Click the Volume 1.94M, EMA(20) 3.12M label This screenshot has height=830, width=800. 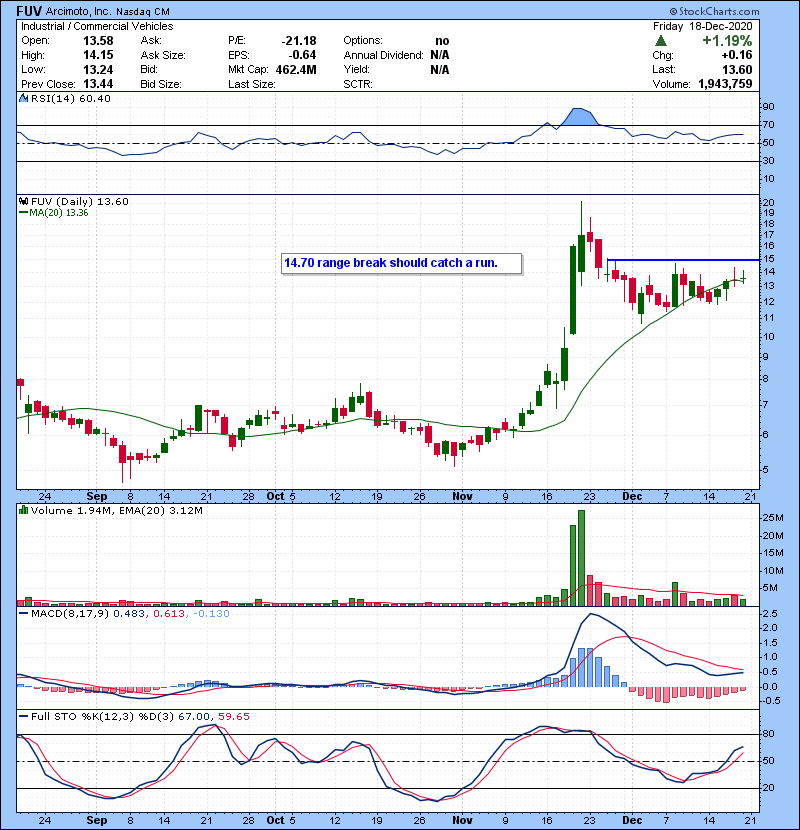(116, 510)
